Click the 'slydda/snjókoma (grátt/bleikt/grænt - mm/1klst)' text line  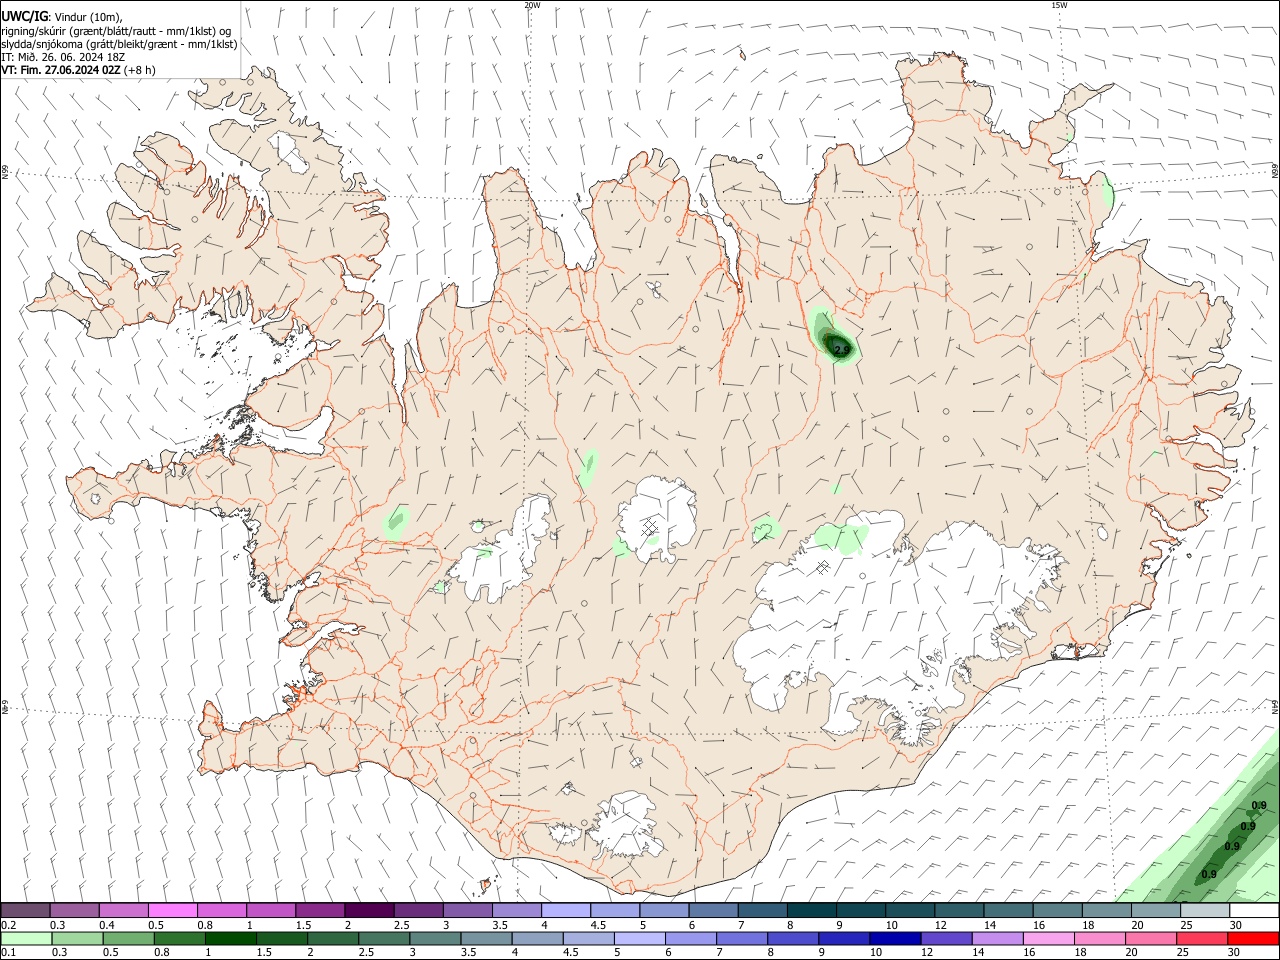(x=120, y=44)
